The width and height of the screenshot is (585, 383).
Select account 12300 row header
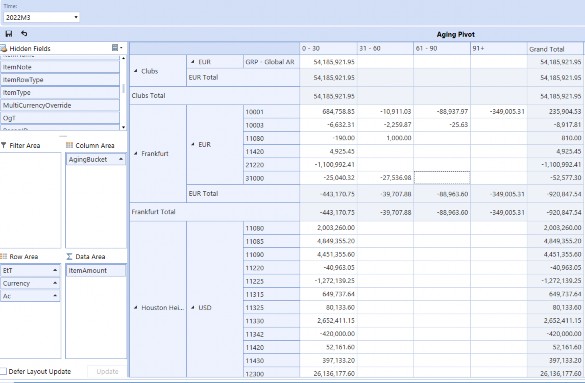click(271, 373)
